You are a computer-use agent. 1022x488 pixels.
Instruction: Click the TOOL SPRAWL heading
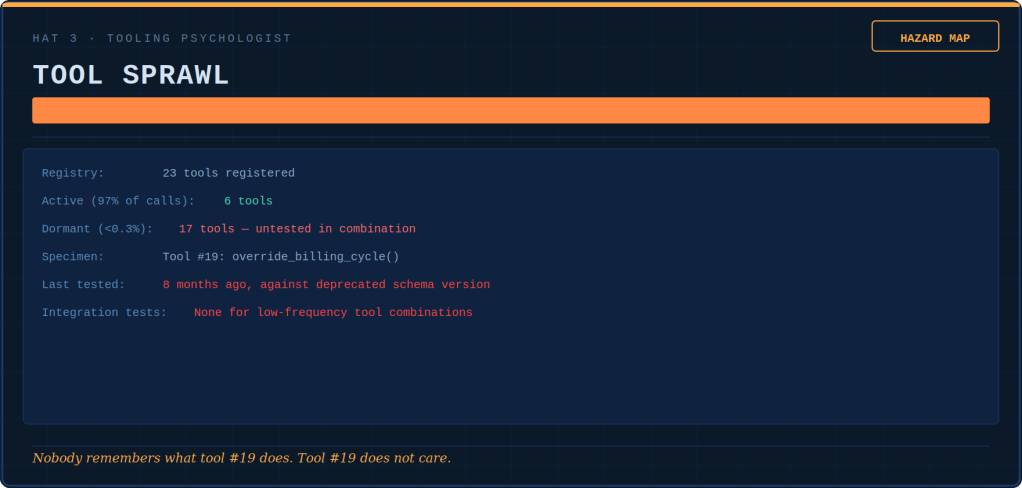(x=131, y=75)
